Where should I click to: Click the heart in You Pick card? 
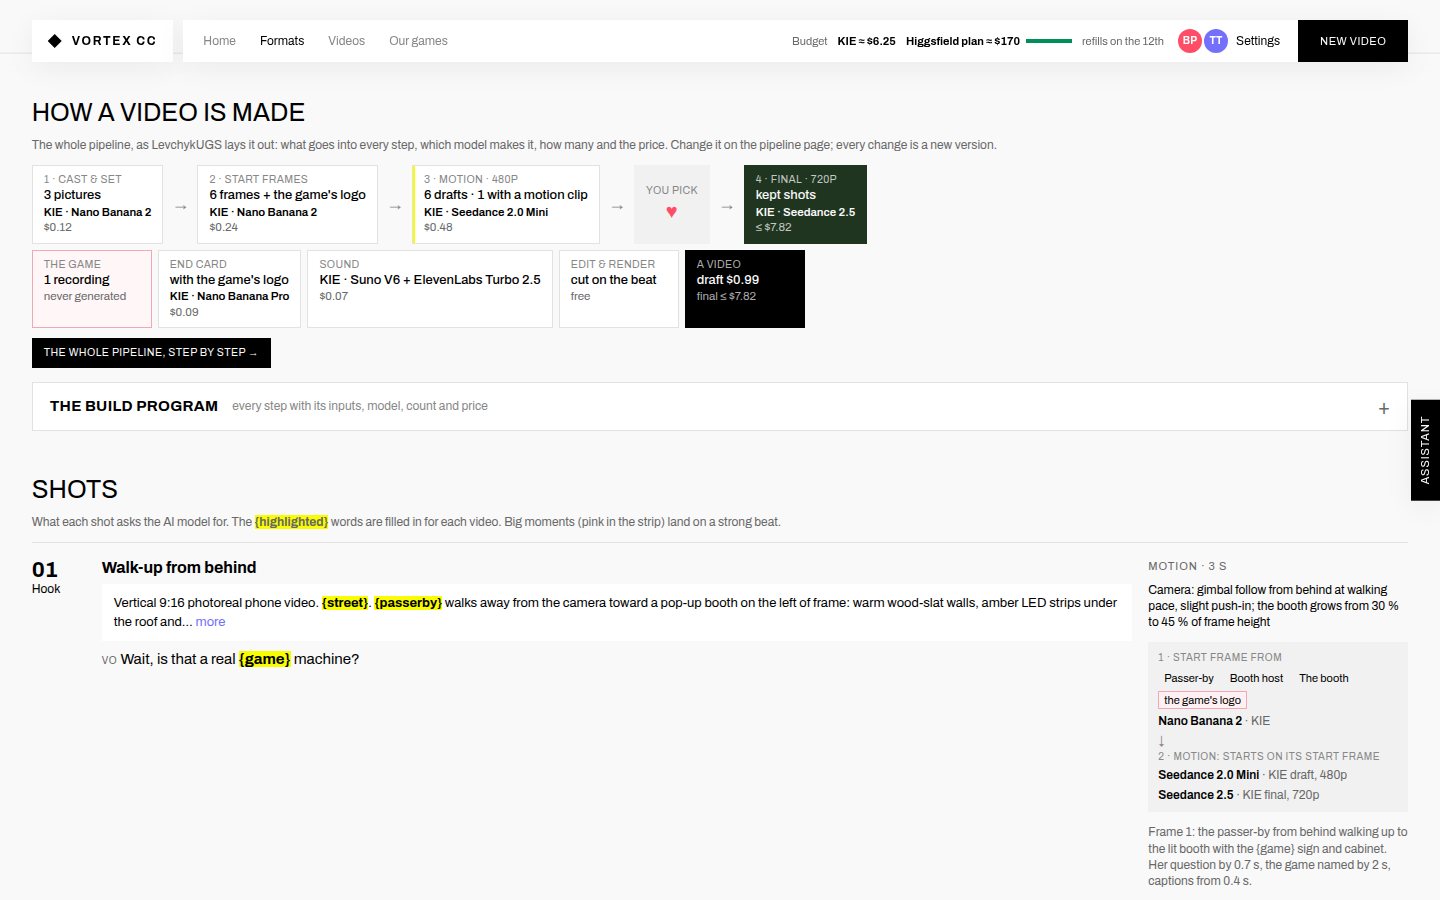click(671, 212)
